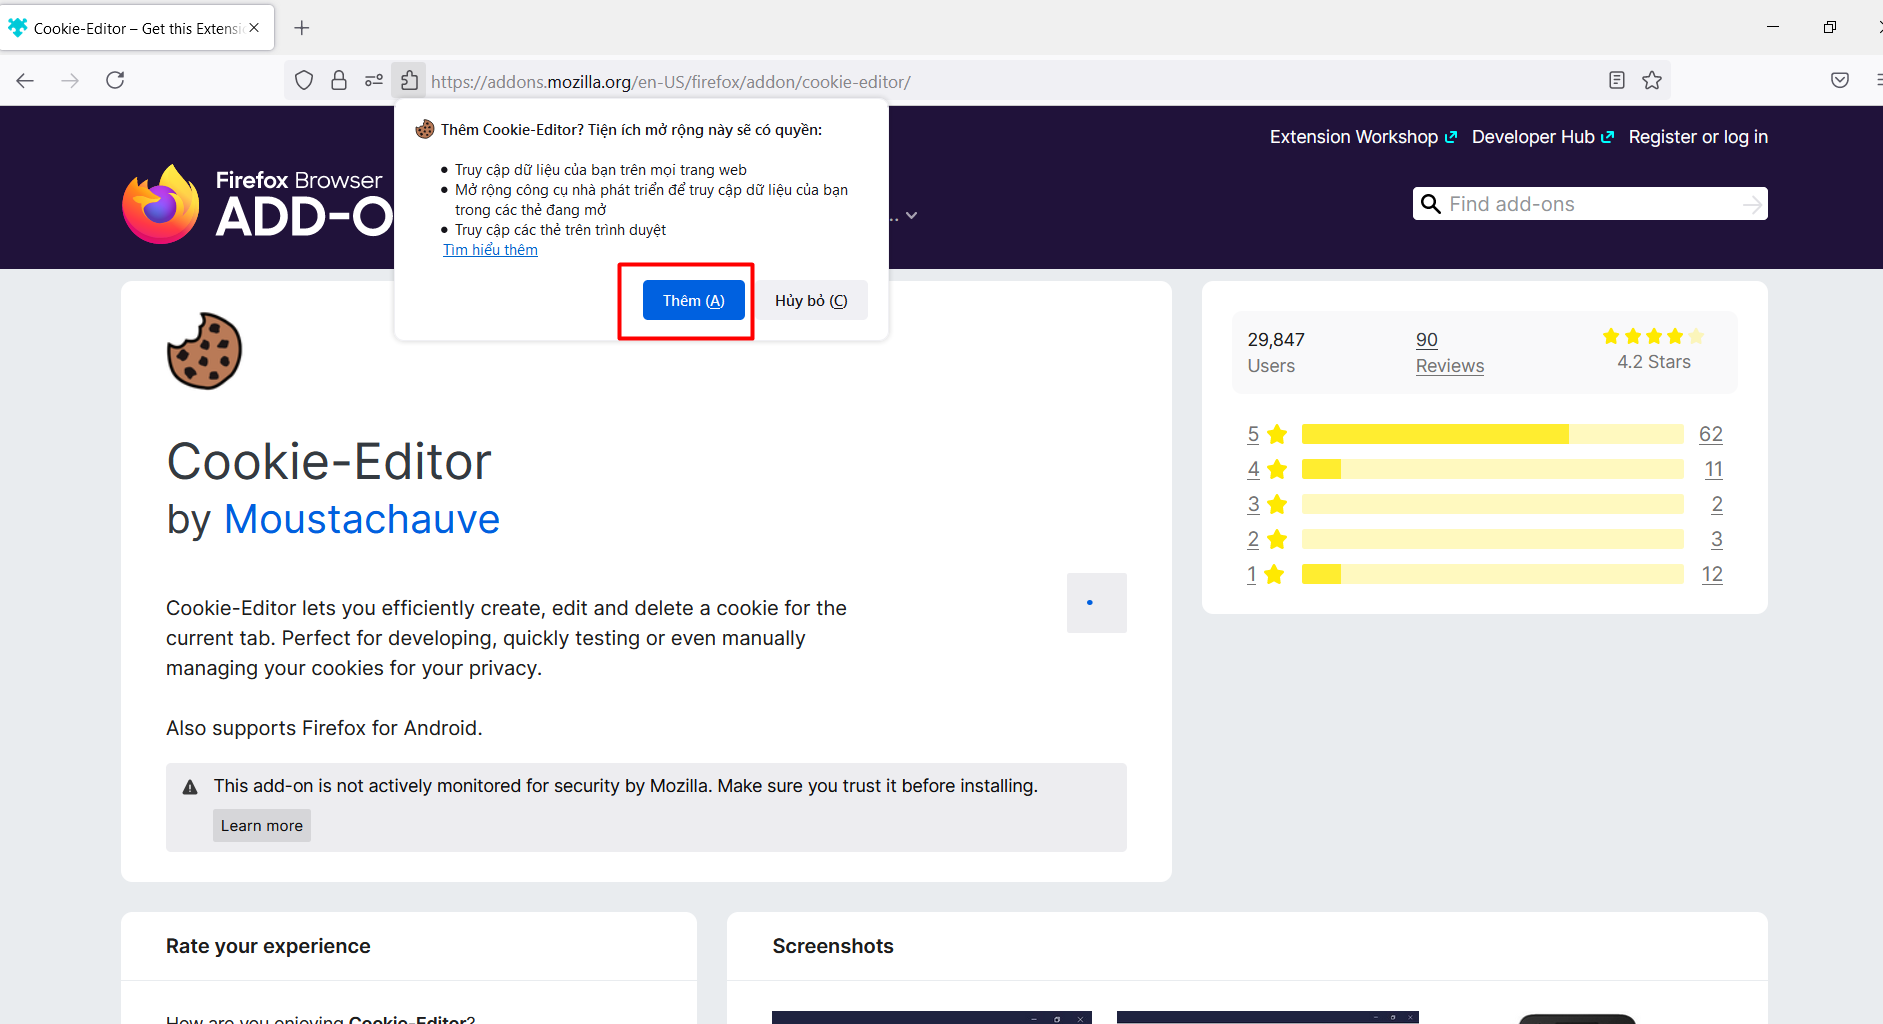
Task: Open the Tìm hiểu thêm link
Action: 490,249
